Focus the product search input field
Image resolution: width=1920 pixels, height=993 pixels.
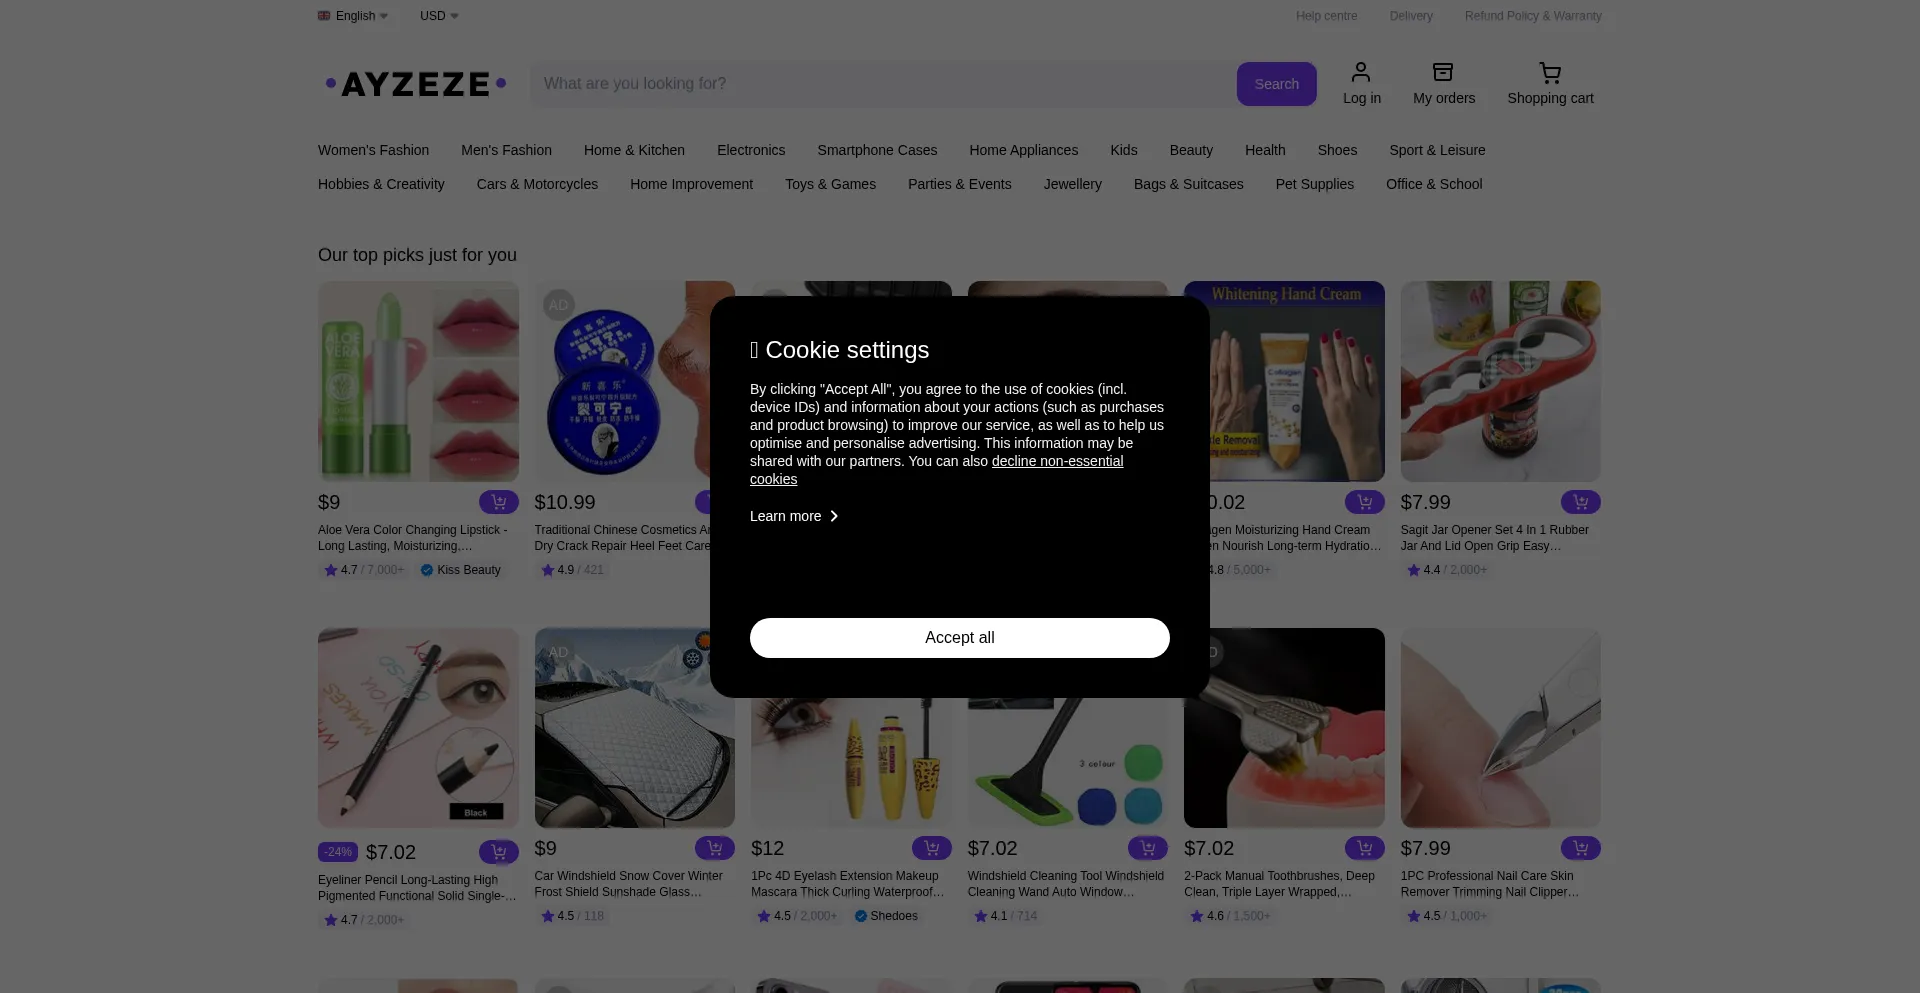(880, 84)
